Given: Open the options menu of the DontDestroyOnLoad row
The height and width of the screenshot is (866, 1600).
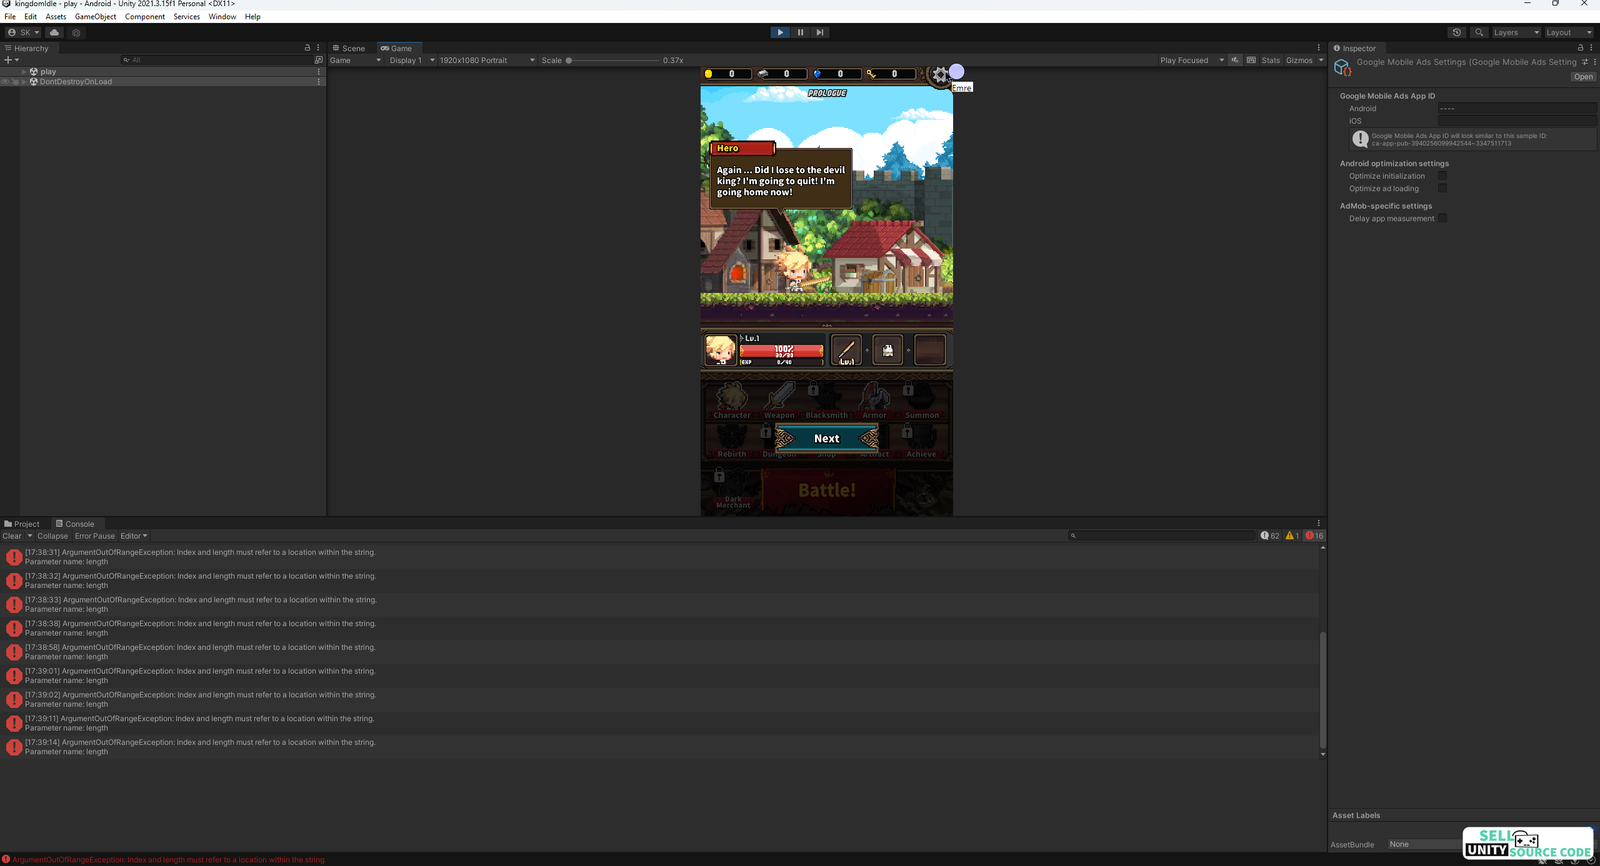Looking at the screenshot, I should click(319, 82).
